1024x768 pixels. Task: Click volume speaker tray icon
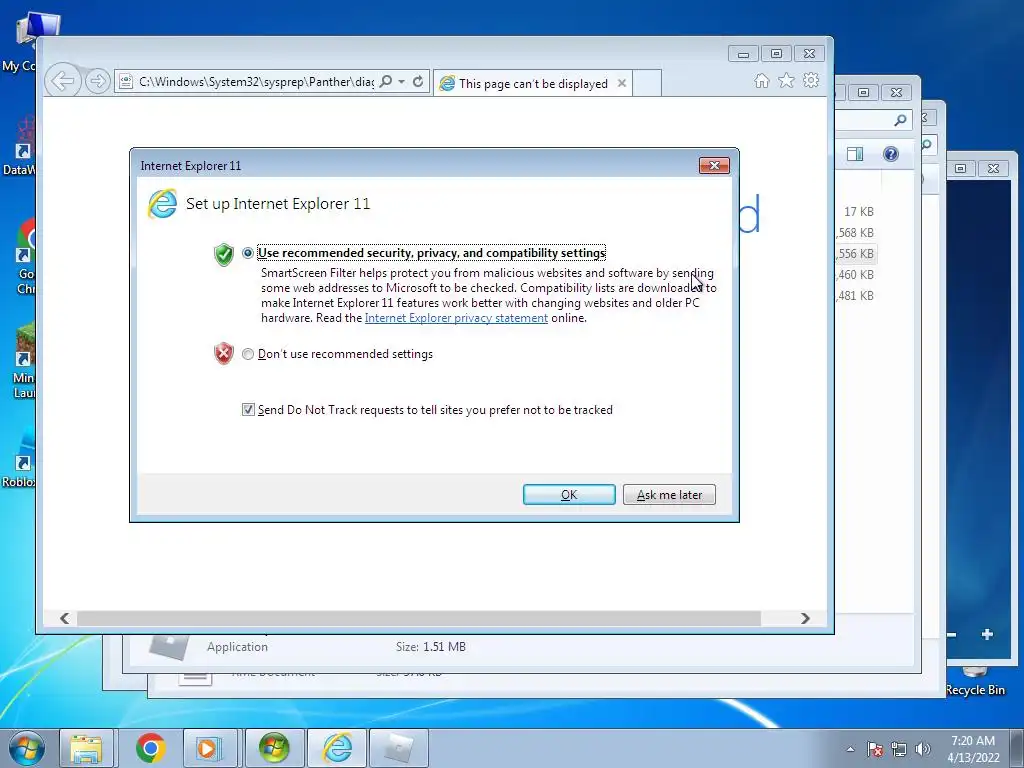[923, 749]
